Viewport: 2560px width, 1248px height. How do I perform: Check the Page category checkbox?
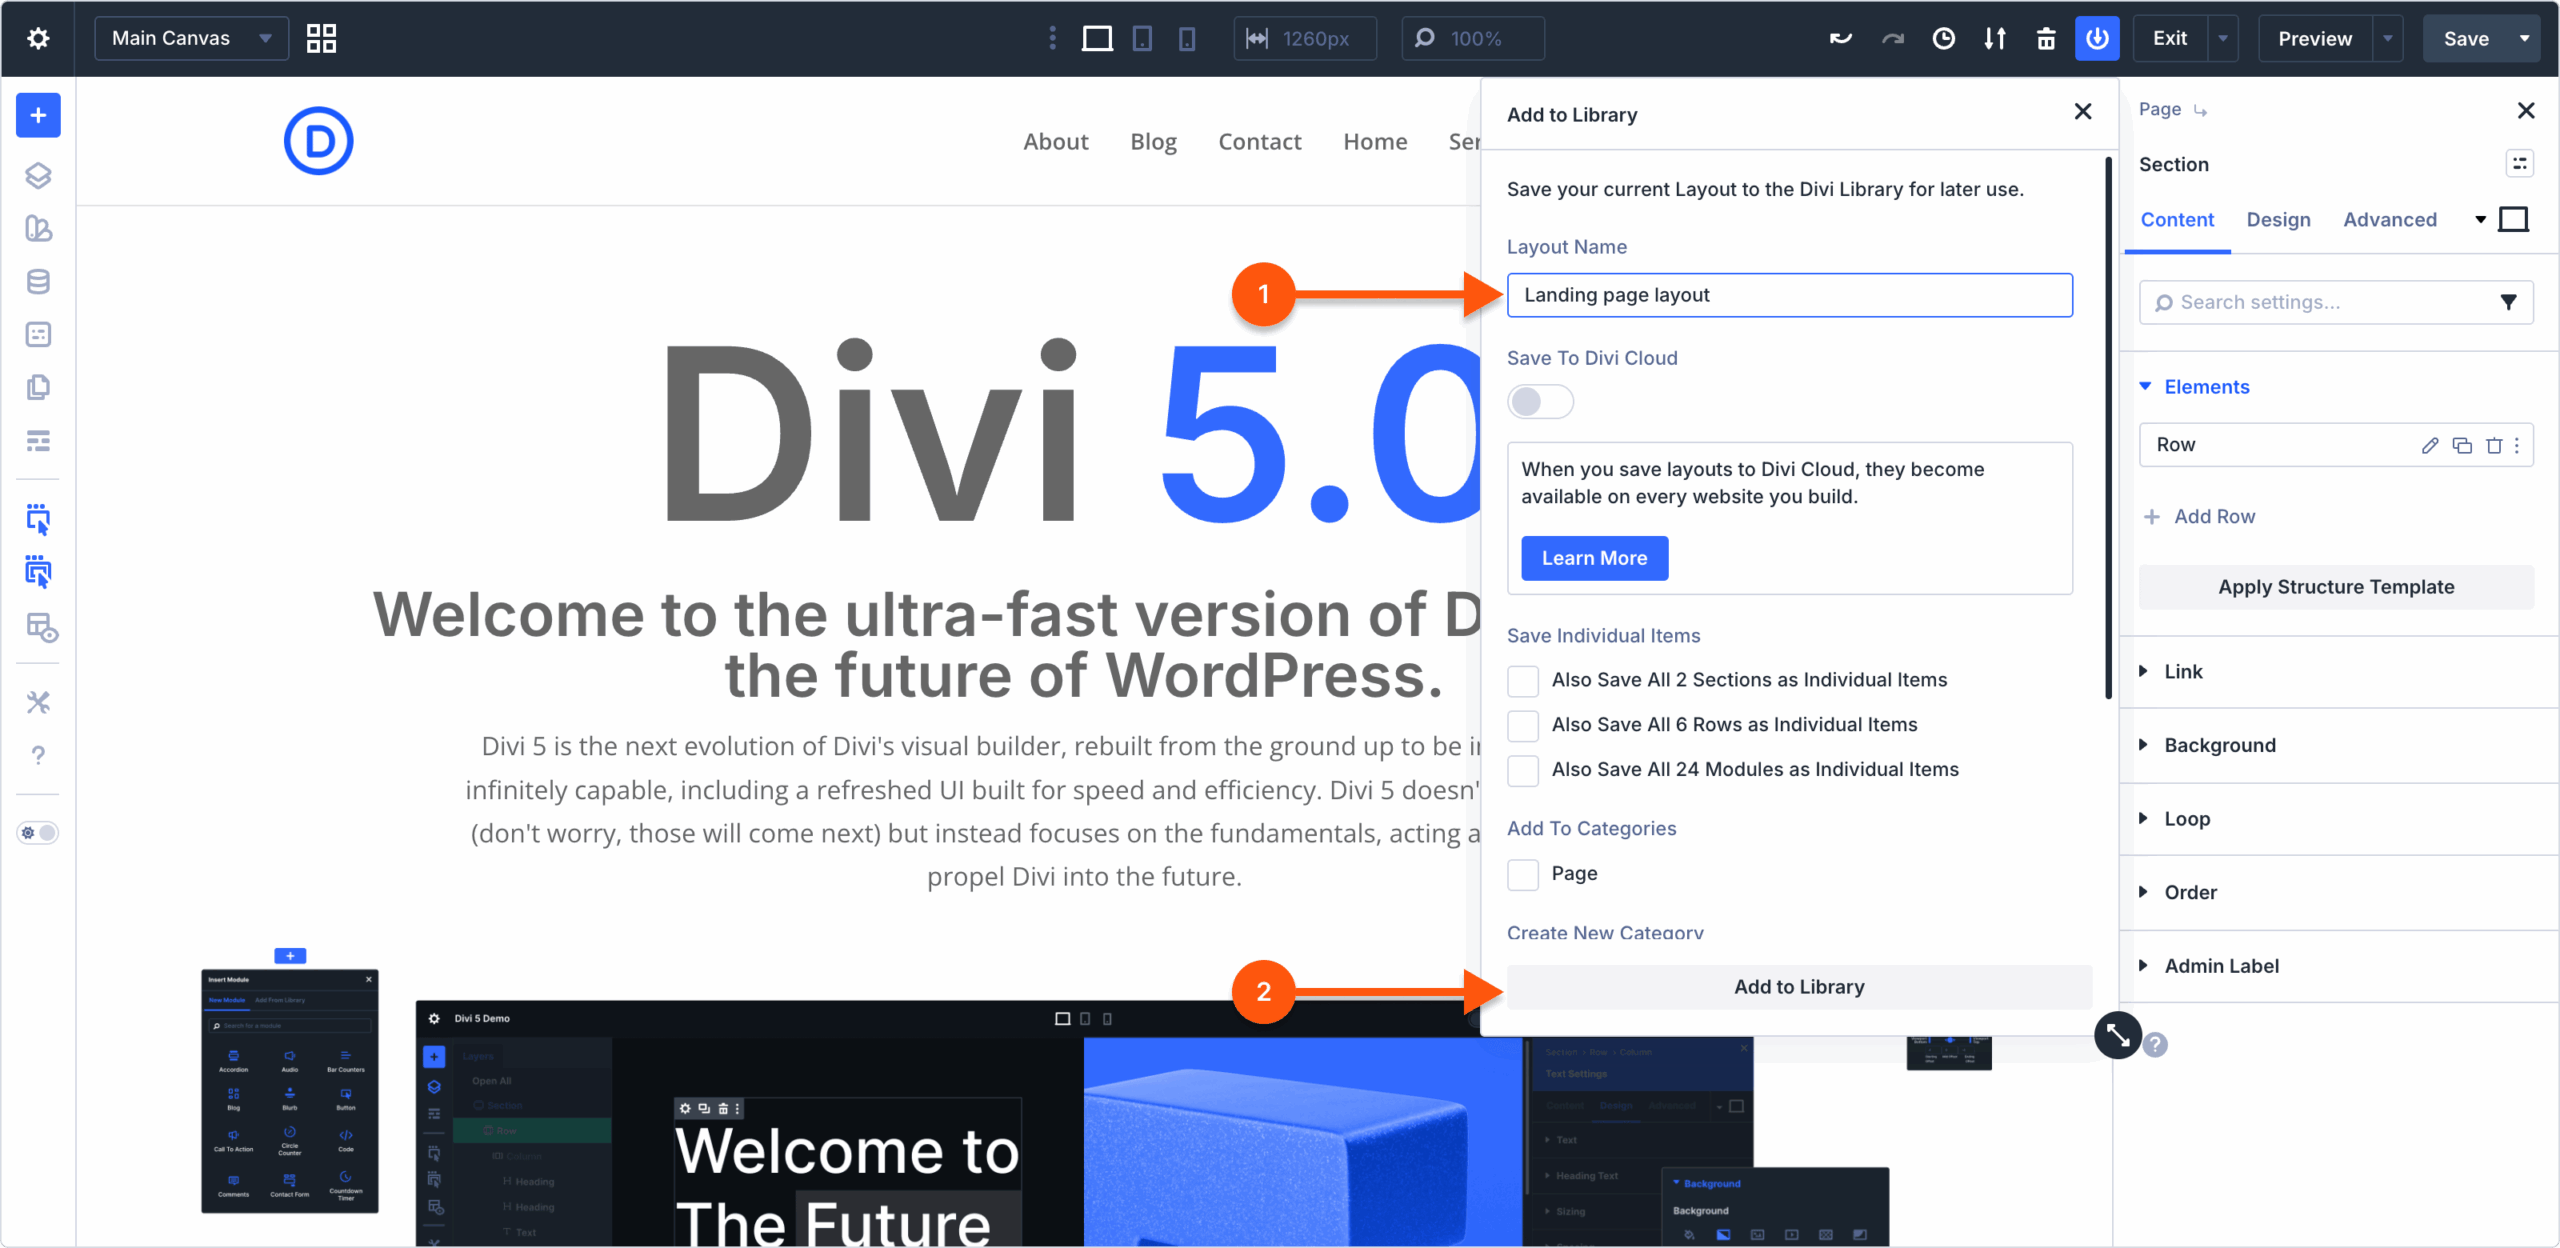1523,874
